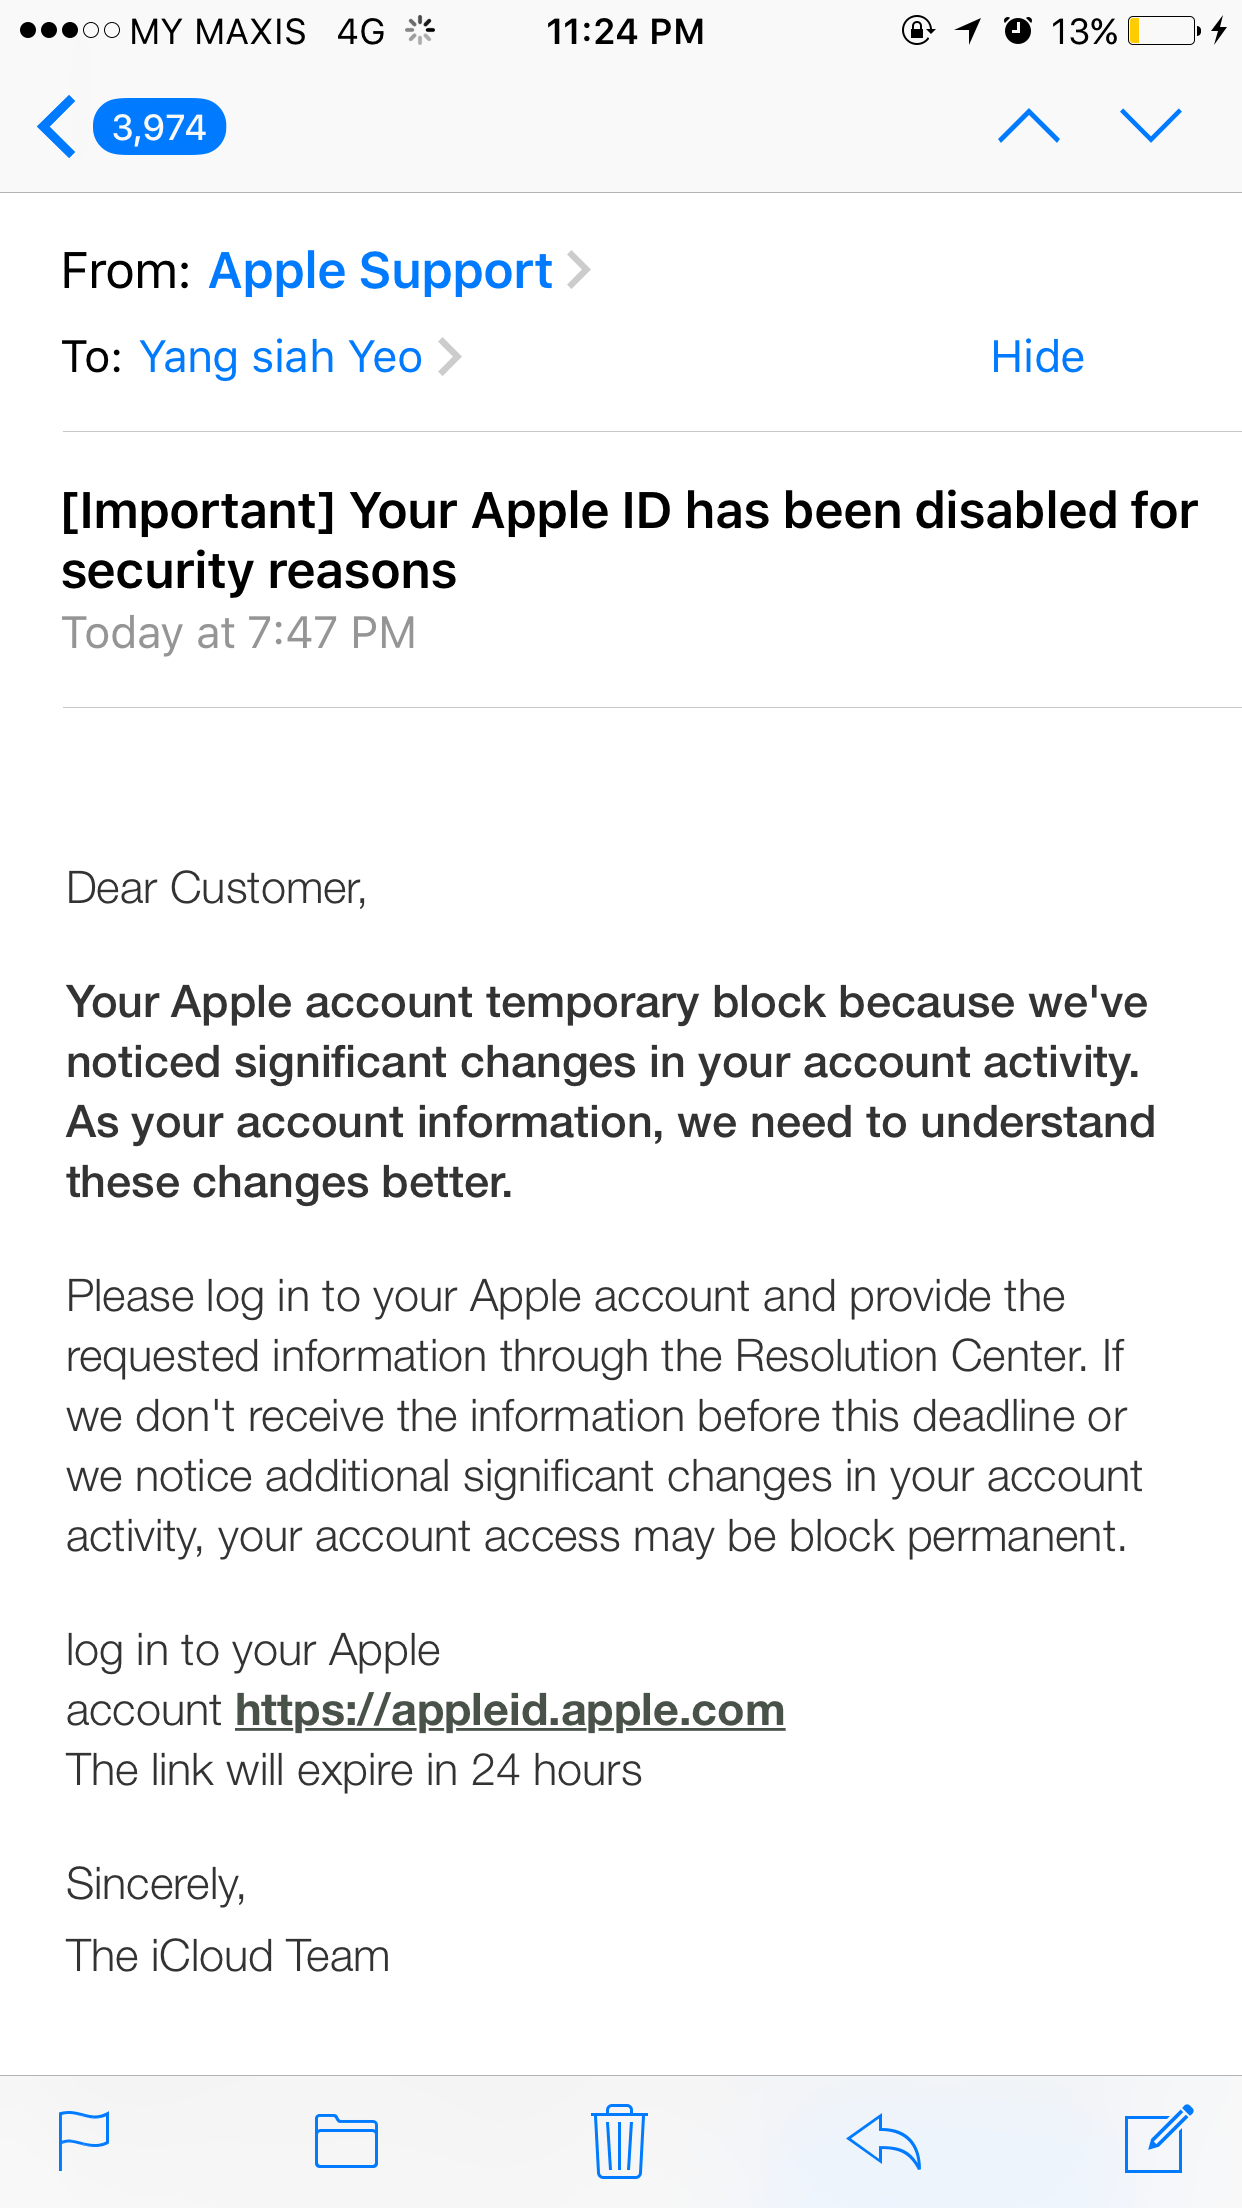Select the email subject line text
Image resolution: width=1242 pixels, height=2208 pixels.
[x=620, y=540]
